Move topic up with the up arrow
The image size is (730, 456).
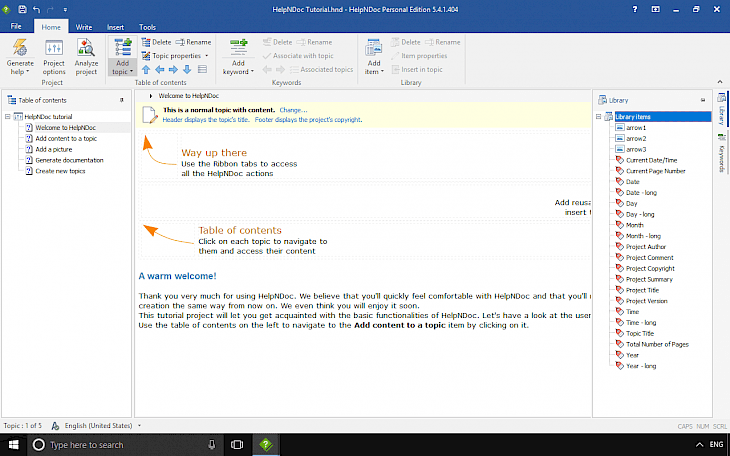pyautogui.click(x=146, y=70)
